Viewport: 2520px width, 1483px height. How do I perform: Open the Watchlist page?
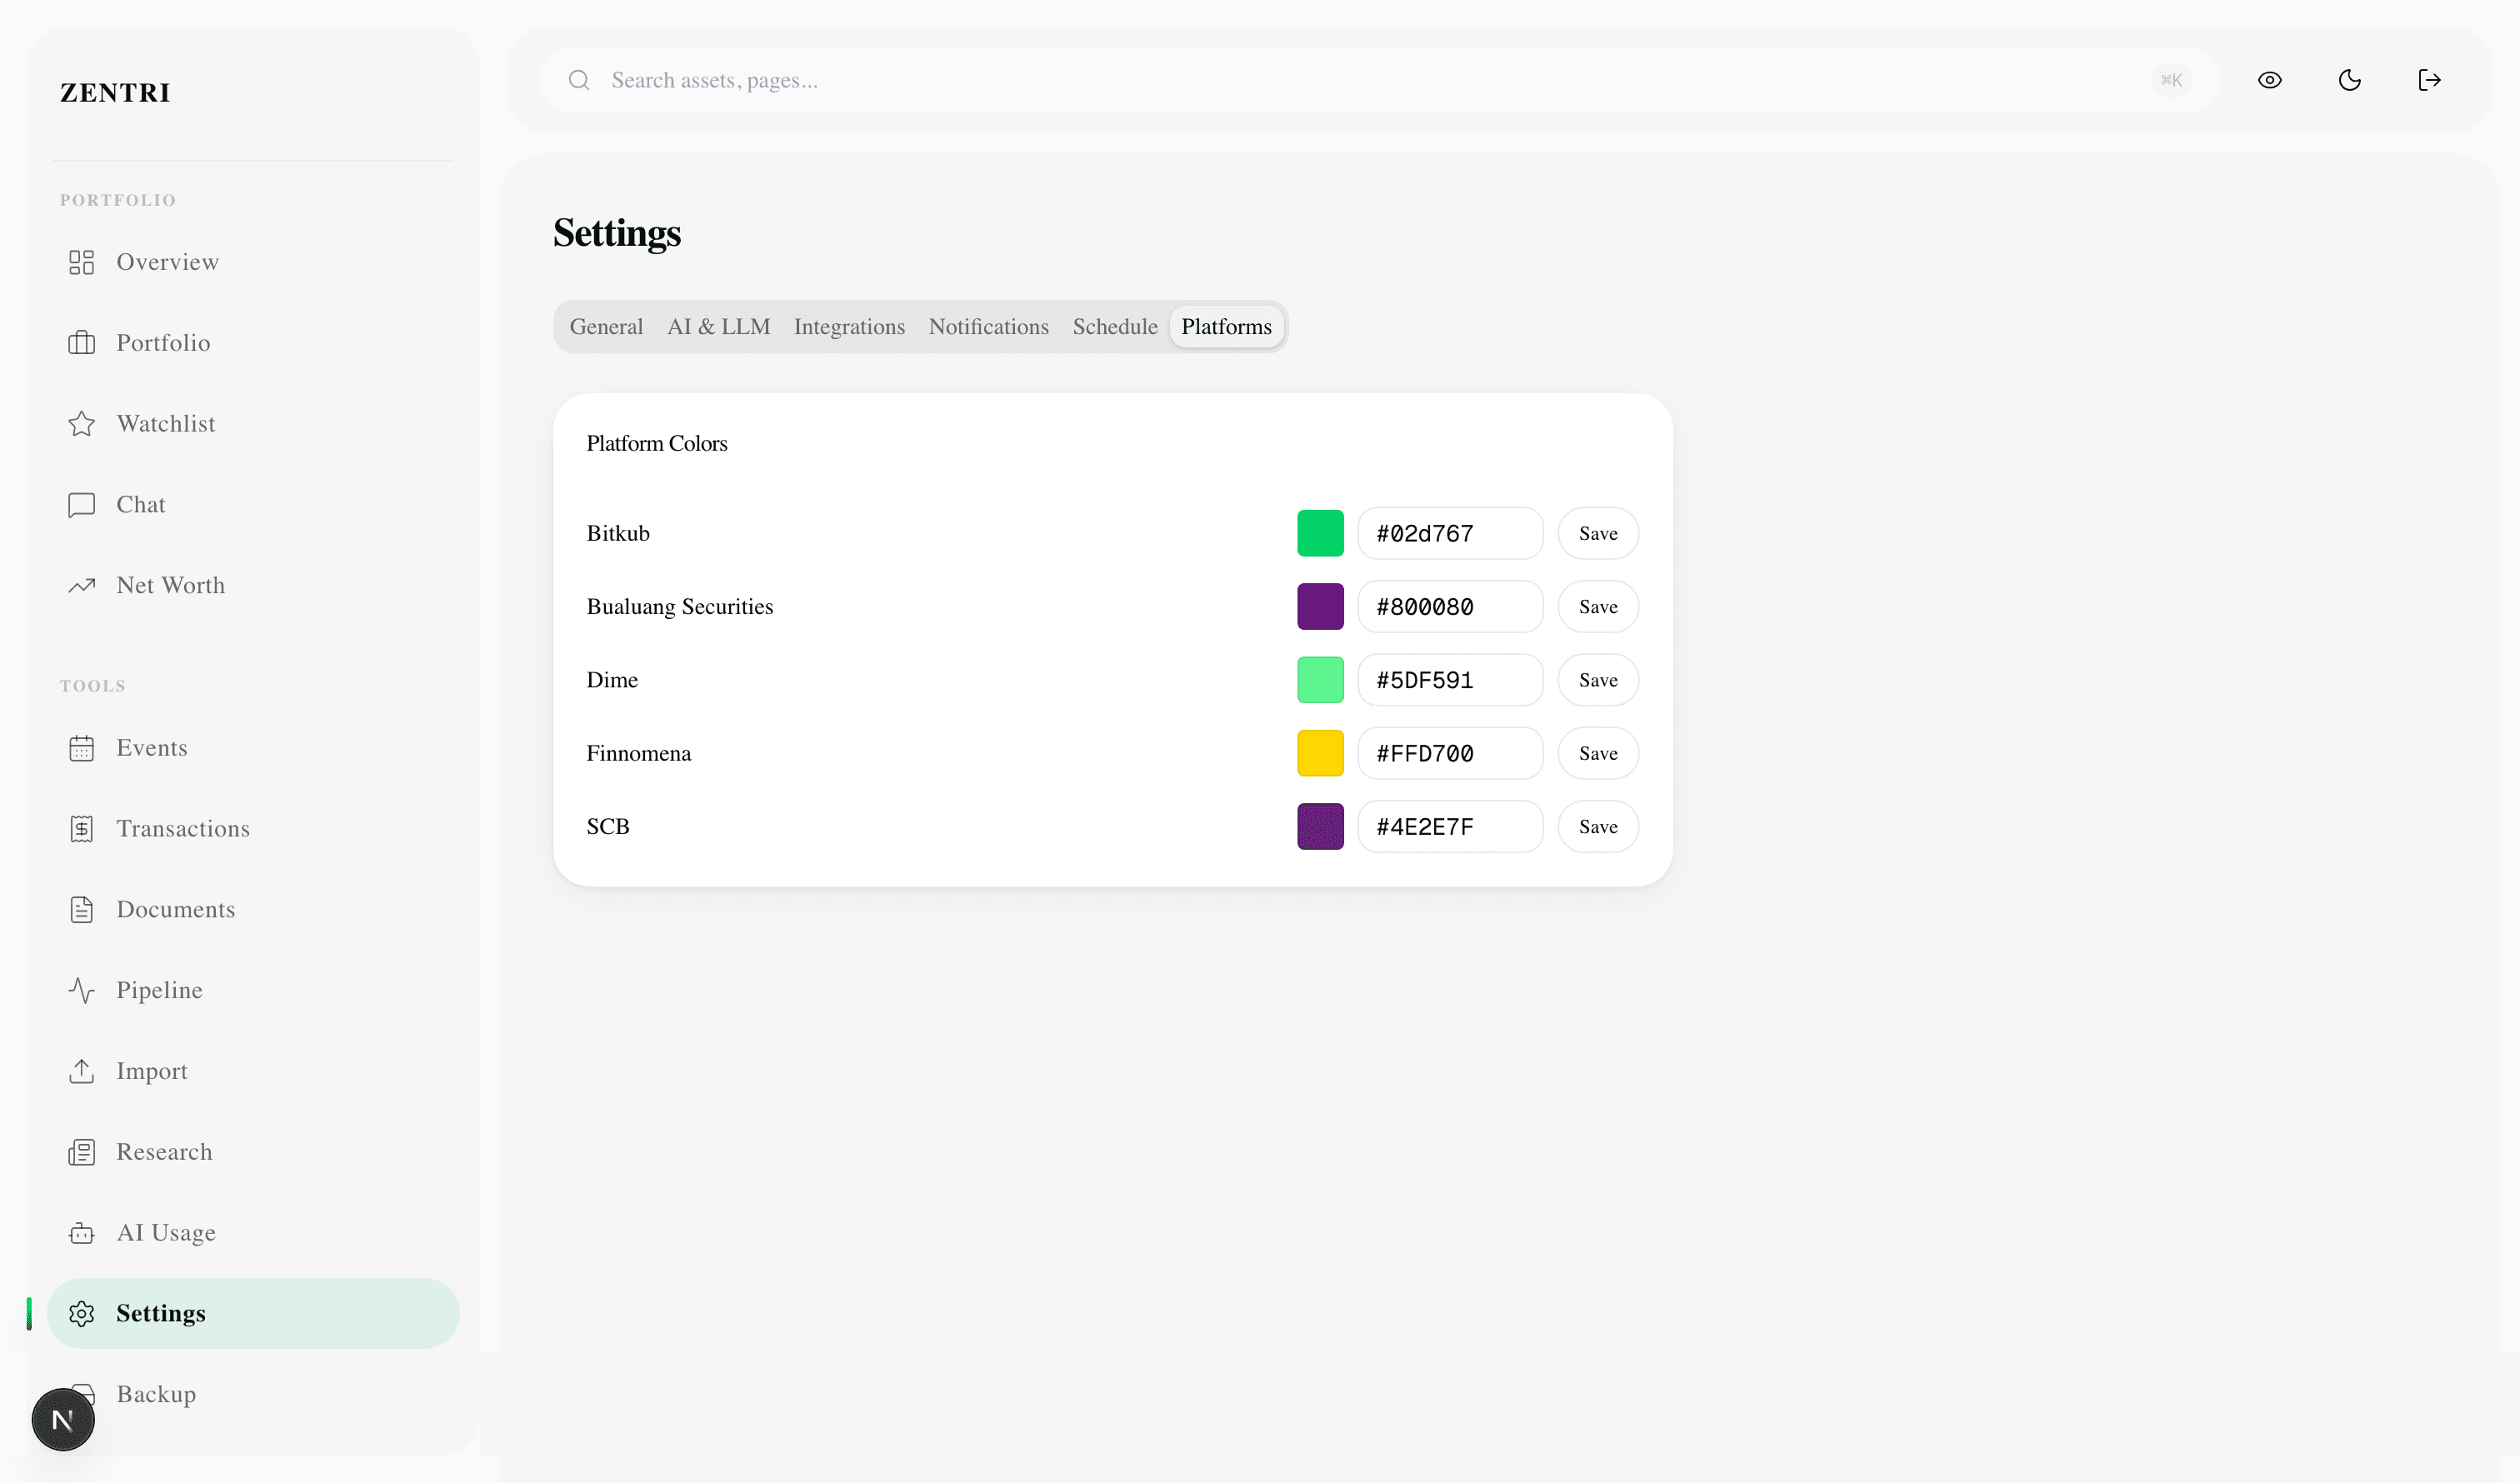pyautogui.click(x=252, y=424)
